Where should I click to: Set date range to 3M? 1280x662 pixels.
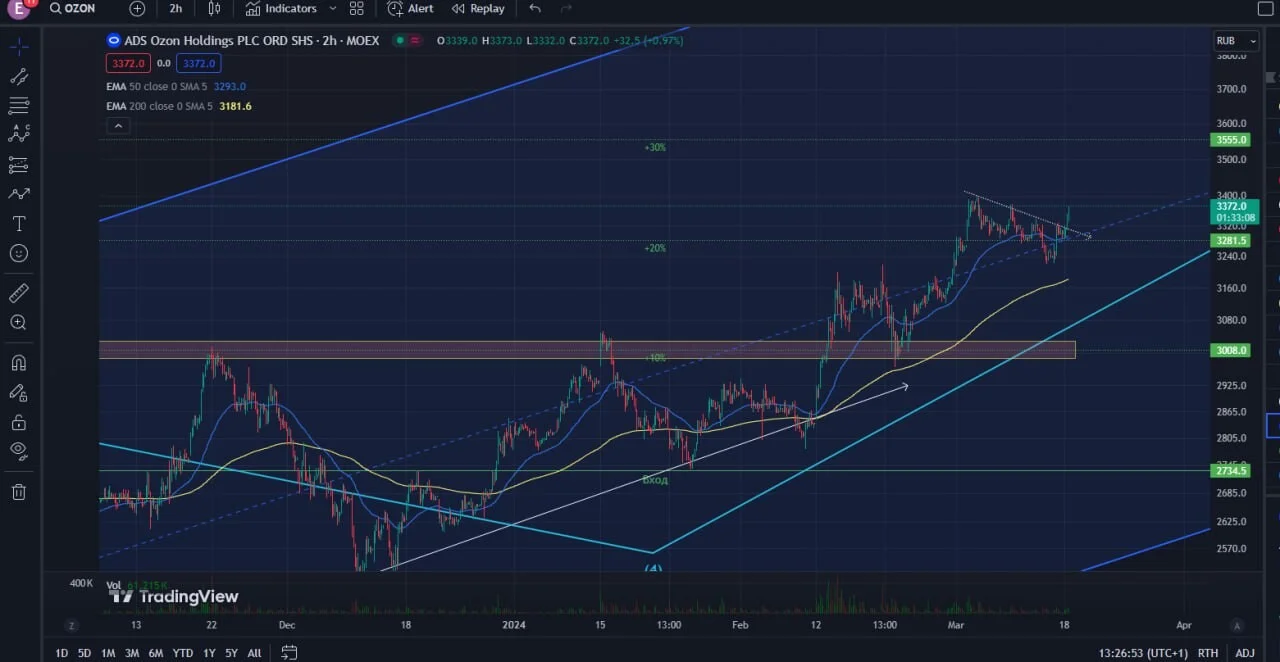tap(132, 653)
